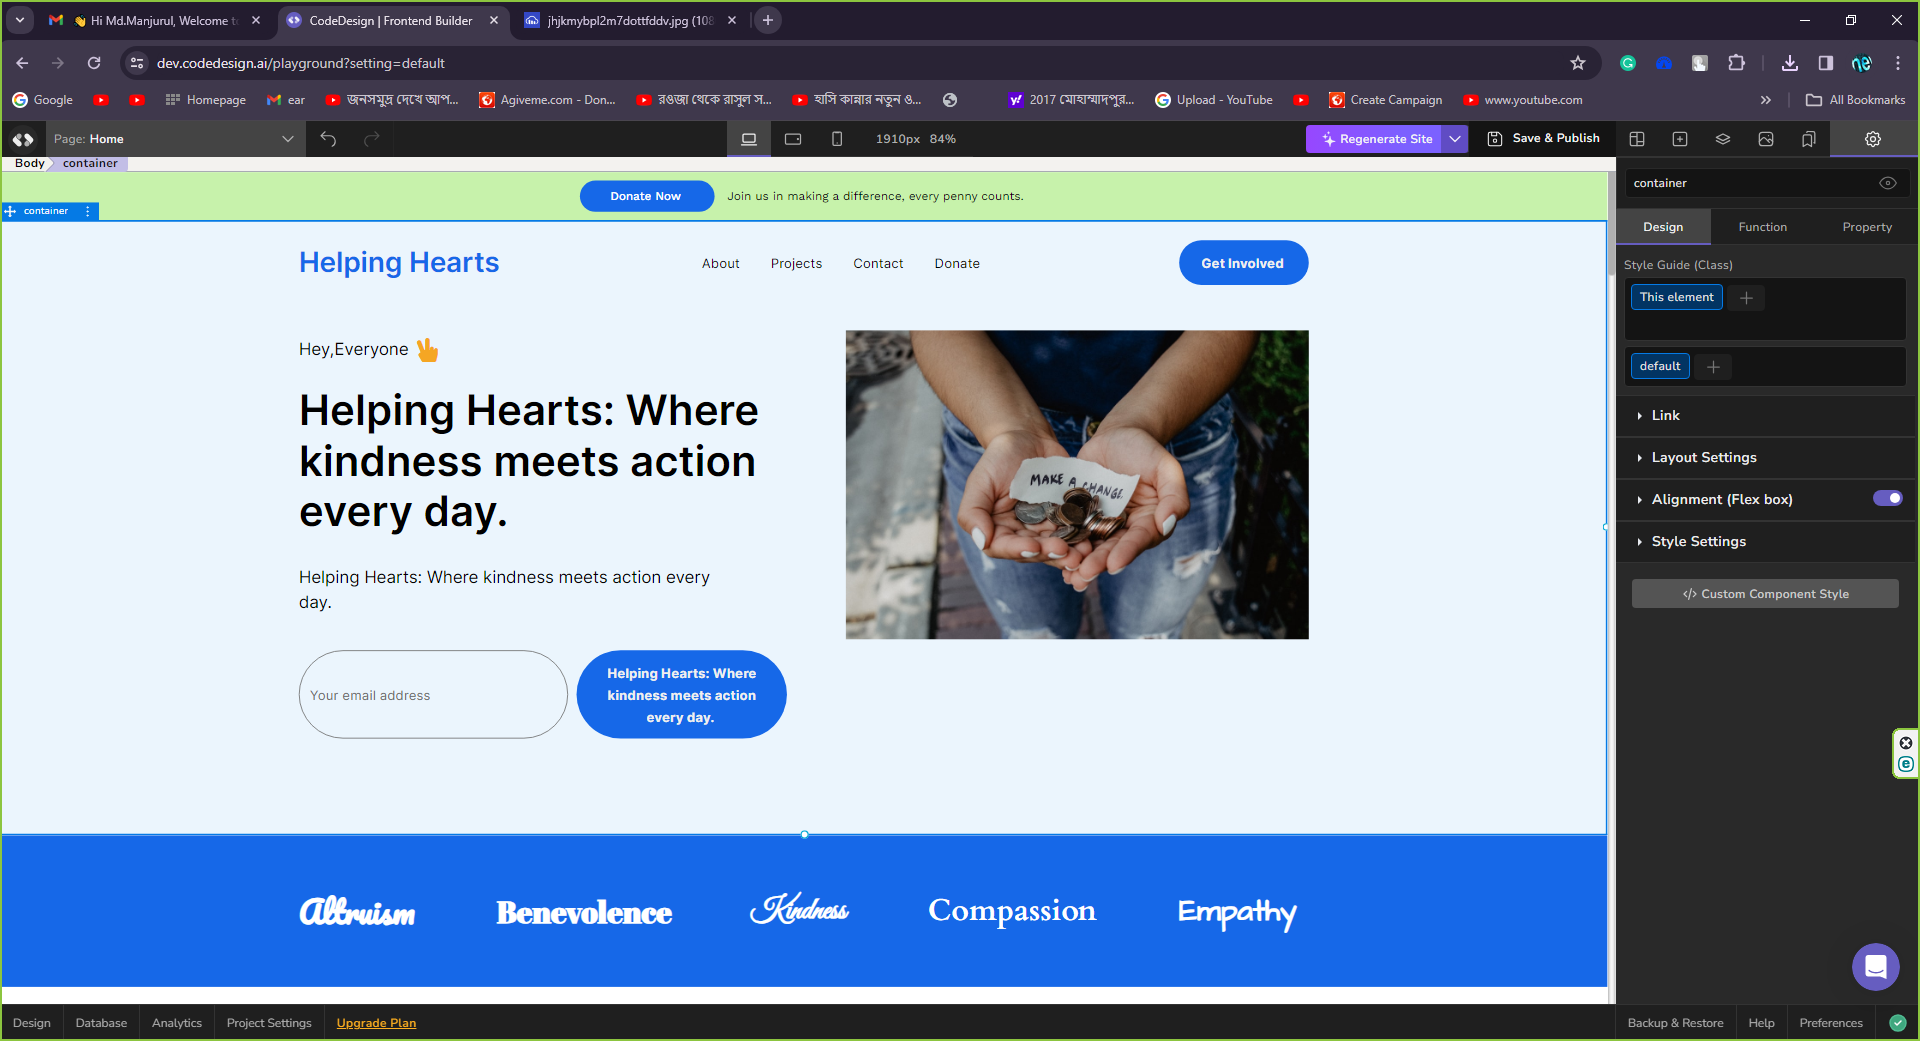
Task: Click the Donate Now button
Action: click(646, 196)
